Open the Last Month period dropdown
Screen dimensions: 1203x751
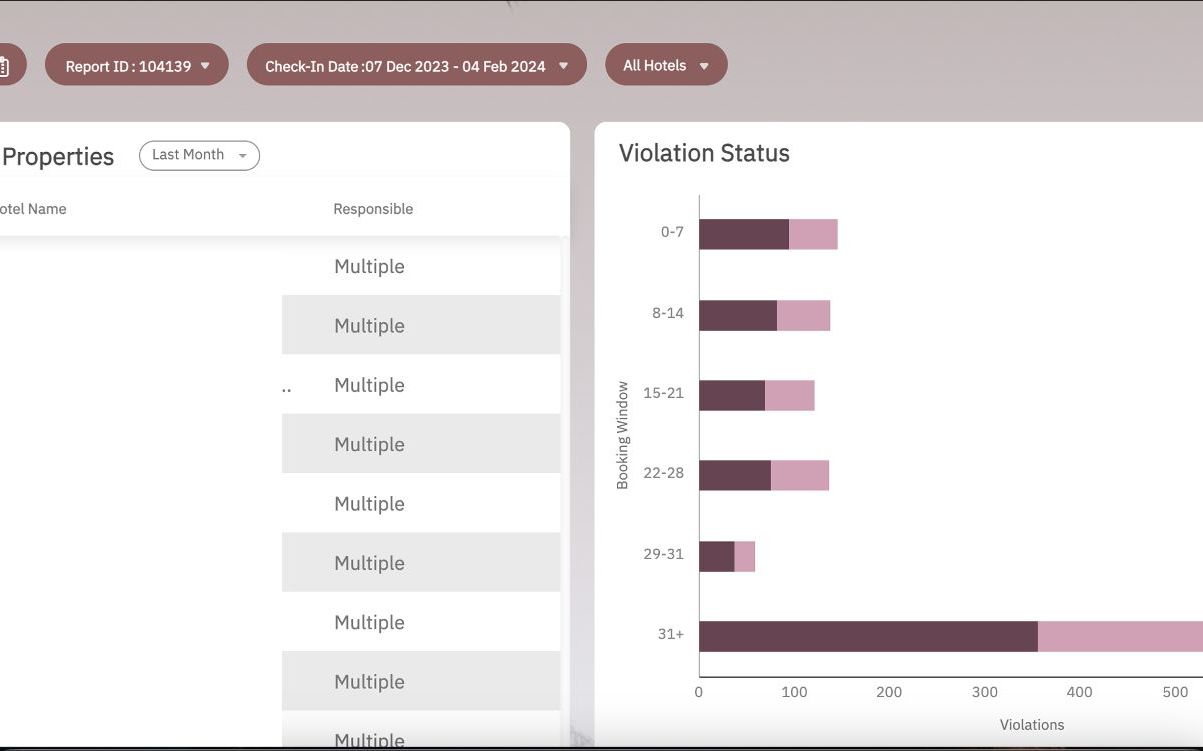pos(199,155)
